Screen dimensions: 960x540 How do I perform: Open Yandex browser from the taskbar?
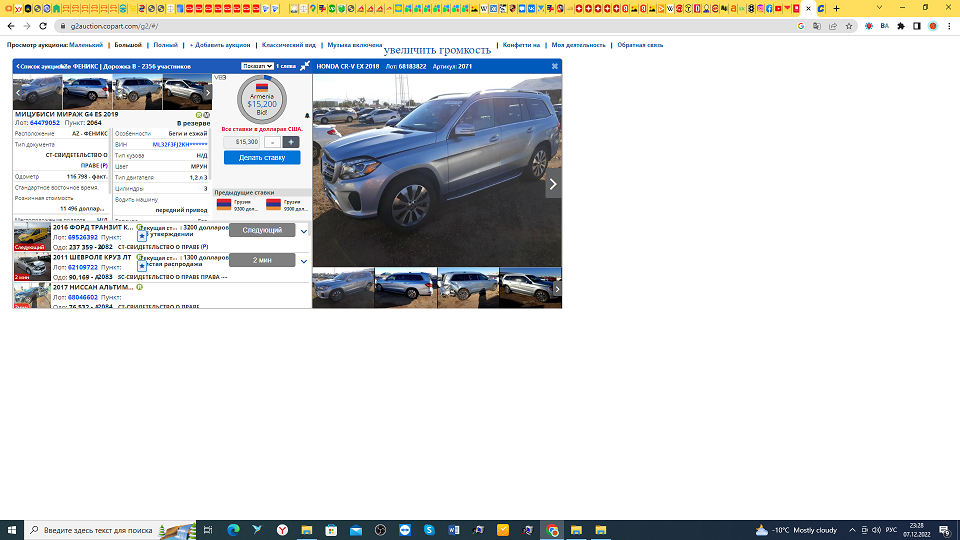[282, 530]
